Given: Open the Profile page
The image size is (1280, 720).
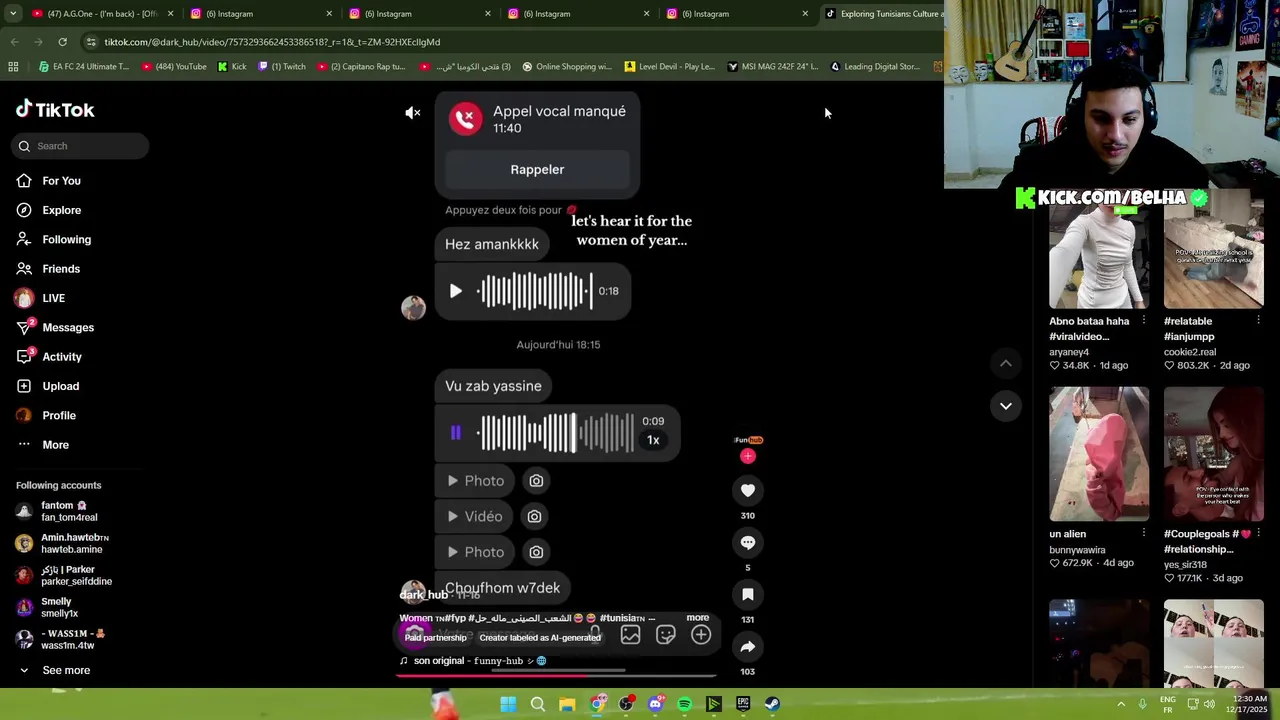Looking at the screenshot, I should (x=59, y=416).
